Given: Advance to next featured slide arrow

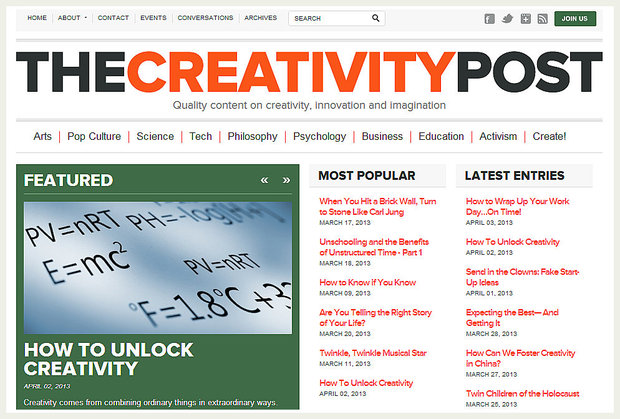Looking at the screenshot, I should tap(287, 180).
